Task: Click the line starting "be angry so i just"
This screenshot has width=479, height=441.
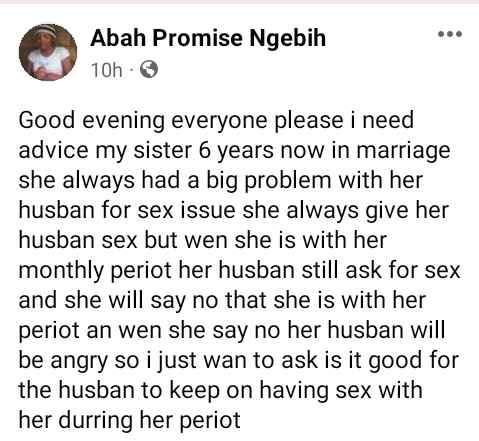Action: click(x=239, y=360)
